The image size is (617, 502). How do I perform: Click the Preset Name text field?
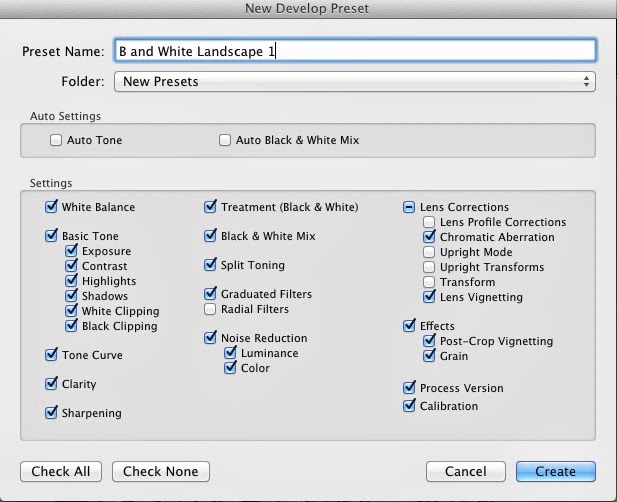(355, 50)
